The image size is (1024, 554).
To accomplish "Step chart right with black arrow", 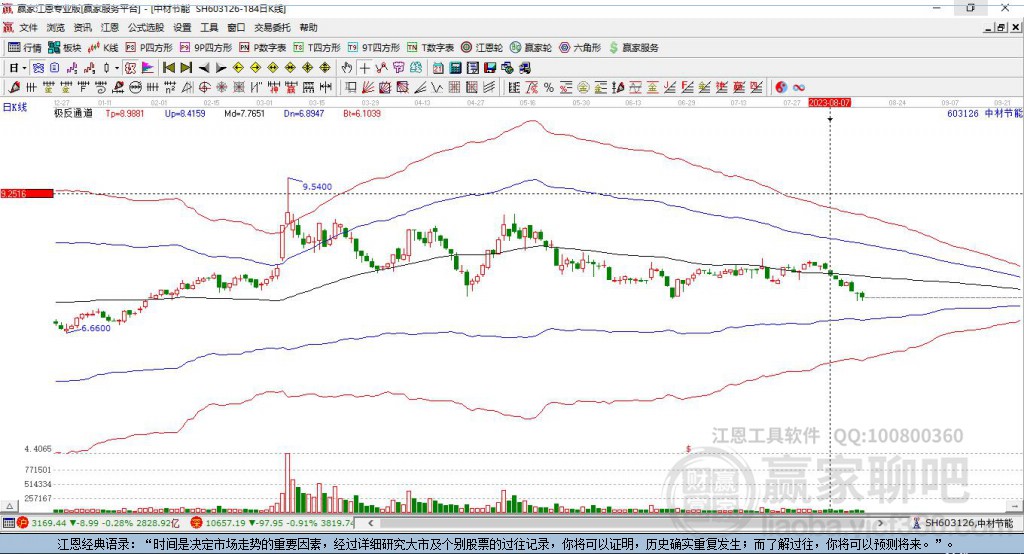I will click(221, 68).
